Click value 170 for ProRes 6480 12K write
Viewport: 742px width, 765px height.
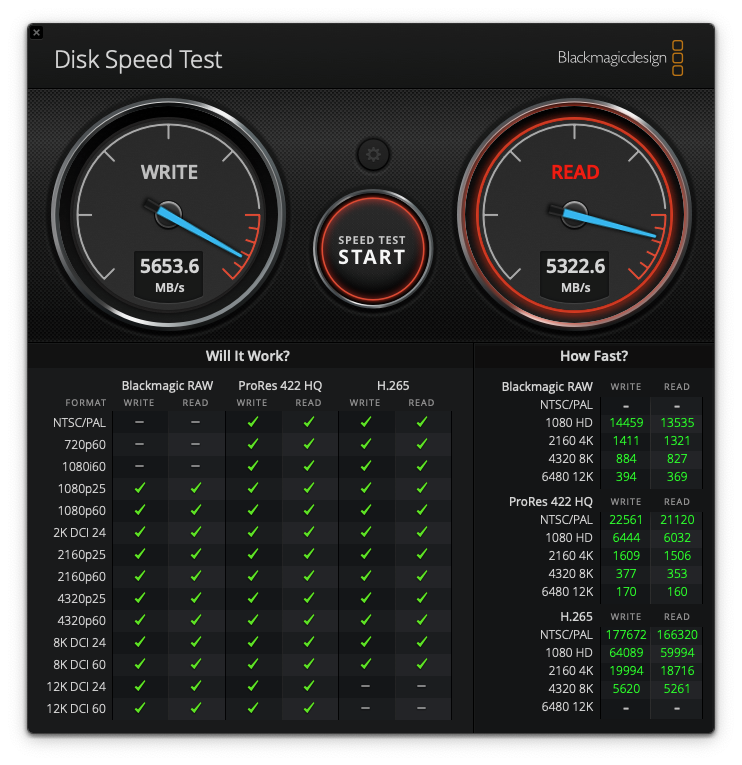[626, 592]
